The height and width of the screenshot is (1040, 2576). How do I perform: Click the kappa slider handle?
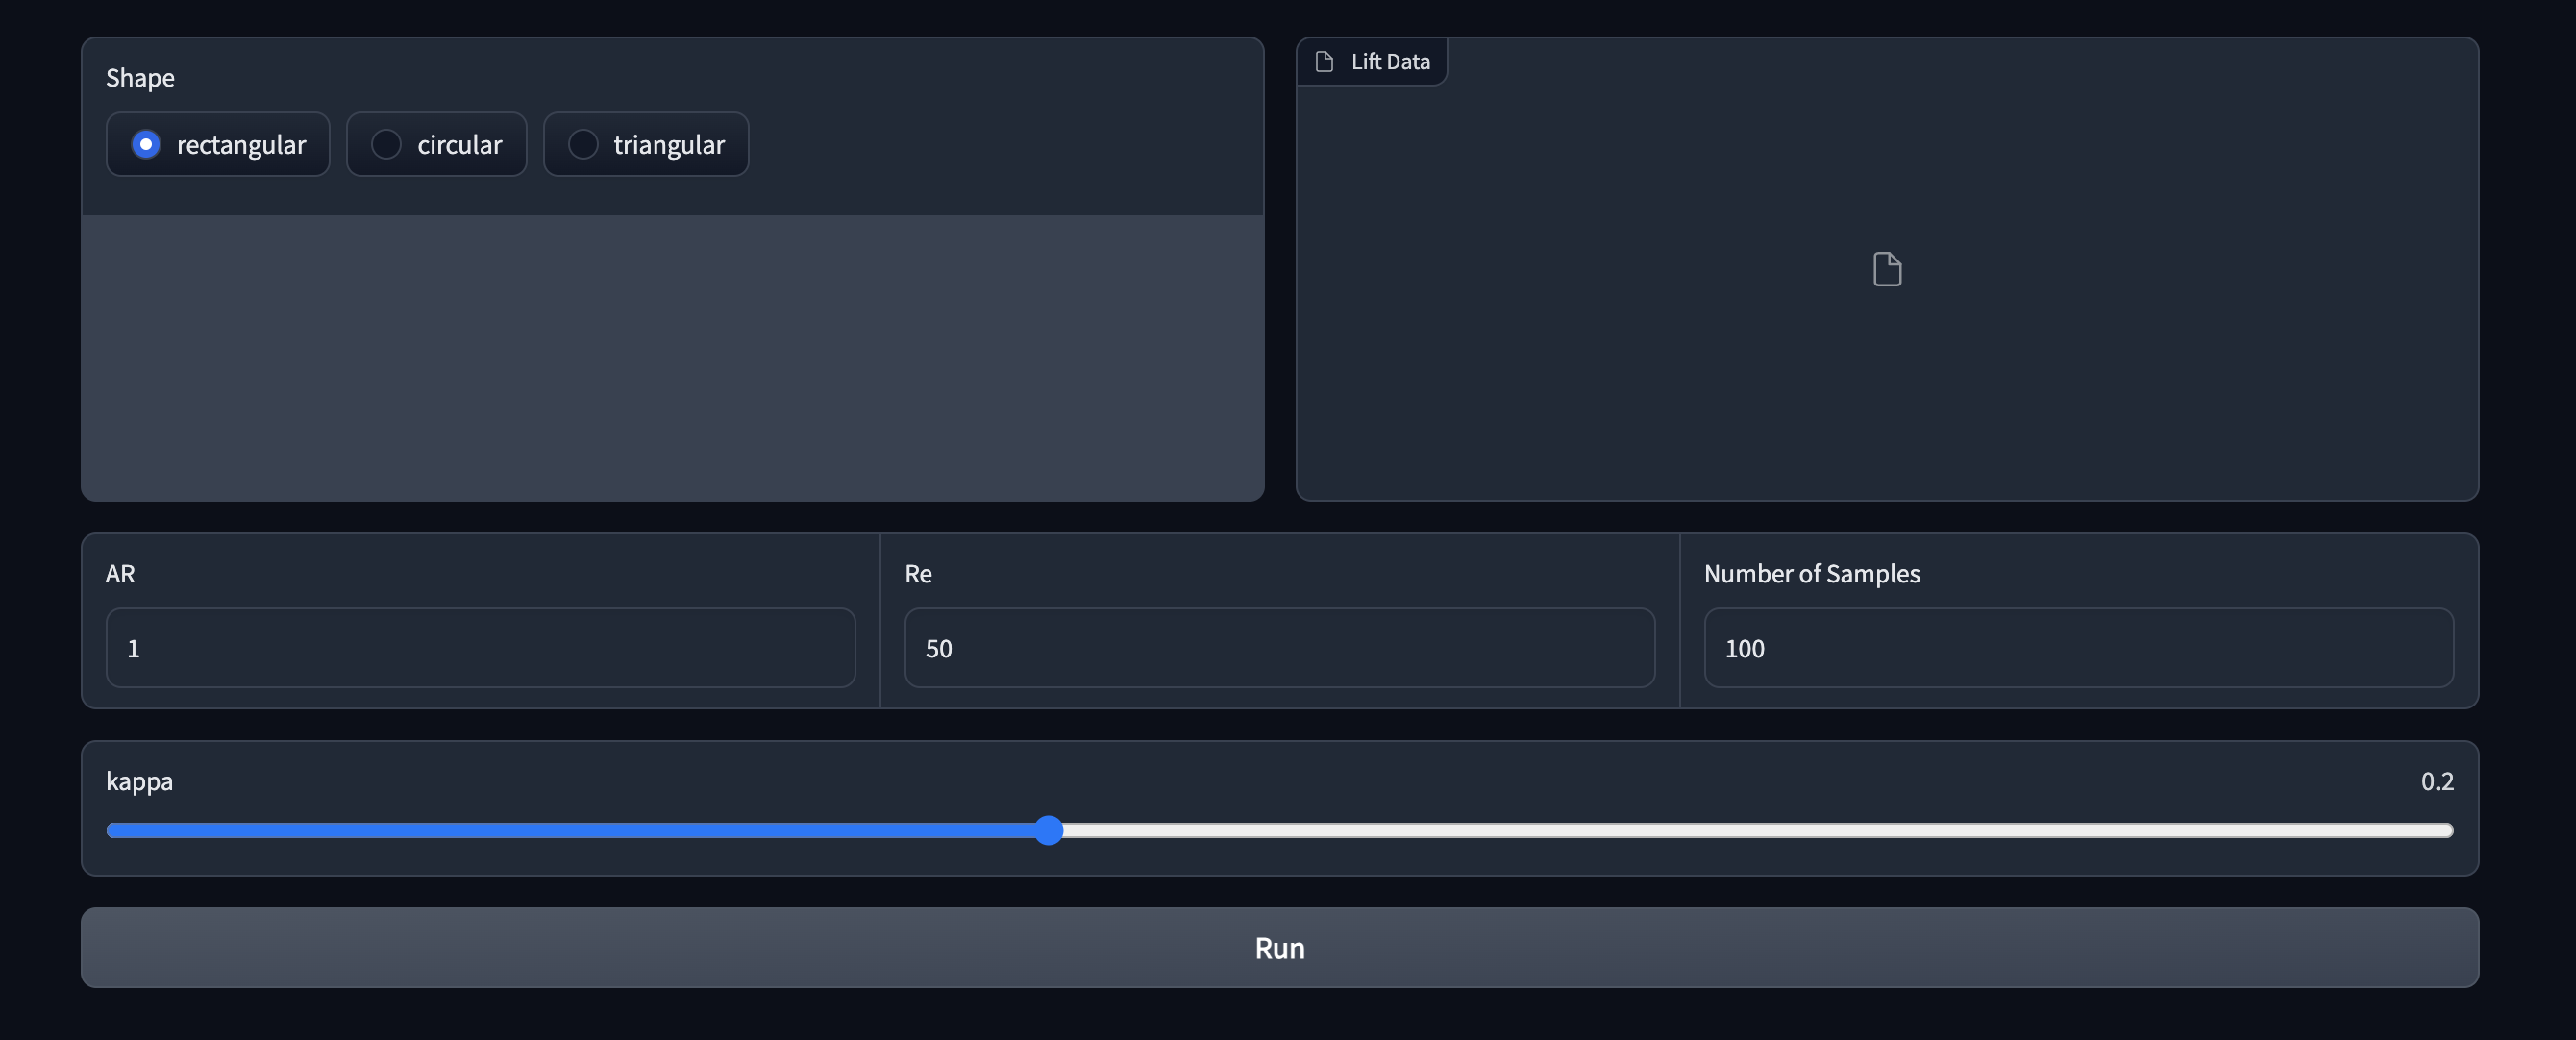tap(1048, 830)
